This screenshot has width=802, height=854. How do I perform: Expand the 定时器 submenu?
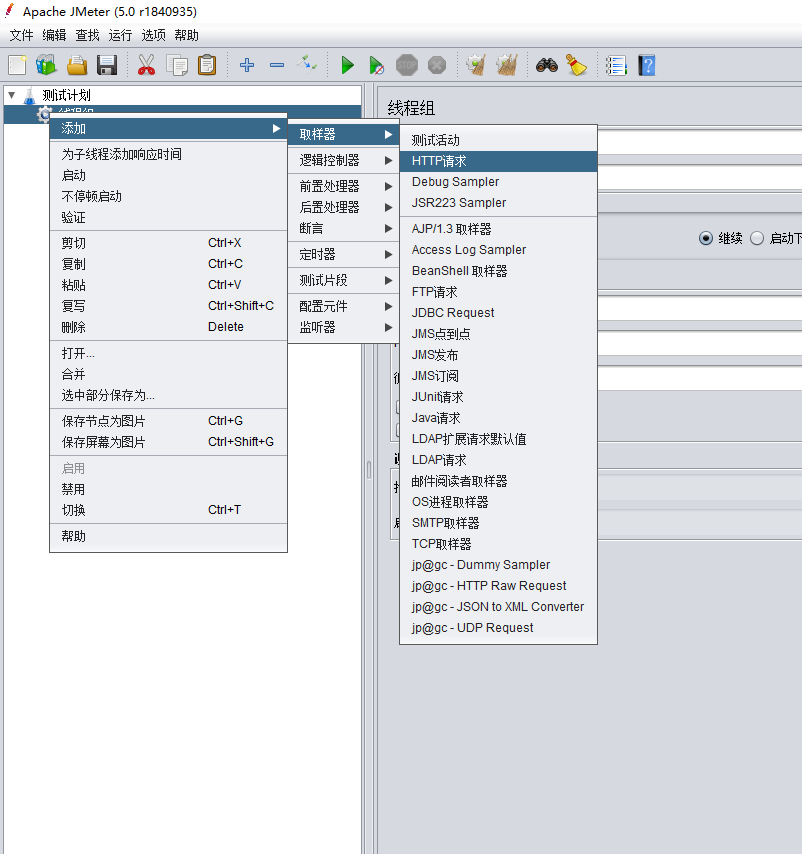pyautogui.click(x=344, y=254)
